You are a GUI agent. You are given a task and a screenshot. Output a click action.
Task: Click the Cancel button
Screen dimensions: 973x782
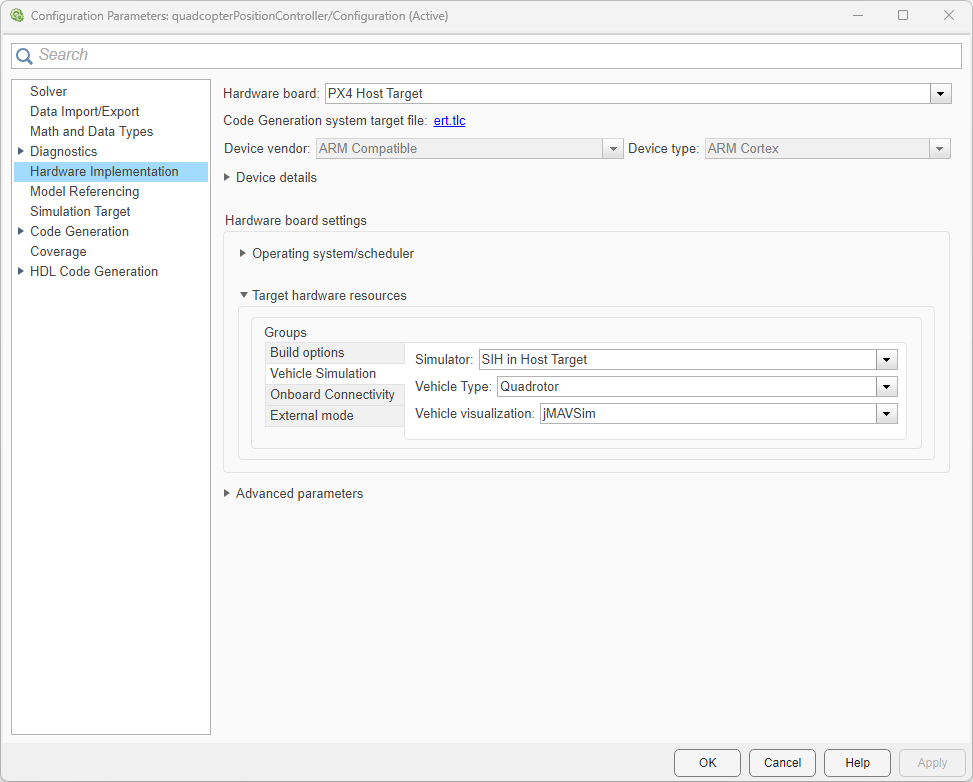[782, 762]
